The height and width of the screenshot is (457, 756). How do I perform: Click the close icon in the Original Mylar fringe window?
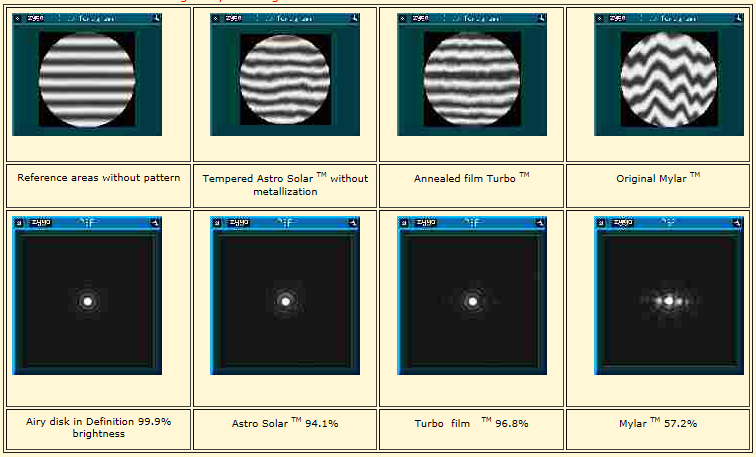pyautogui.click(x=599, y=18)
